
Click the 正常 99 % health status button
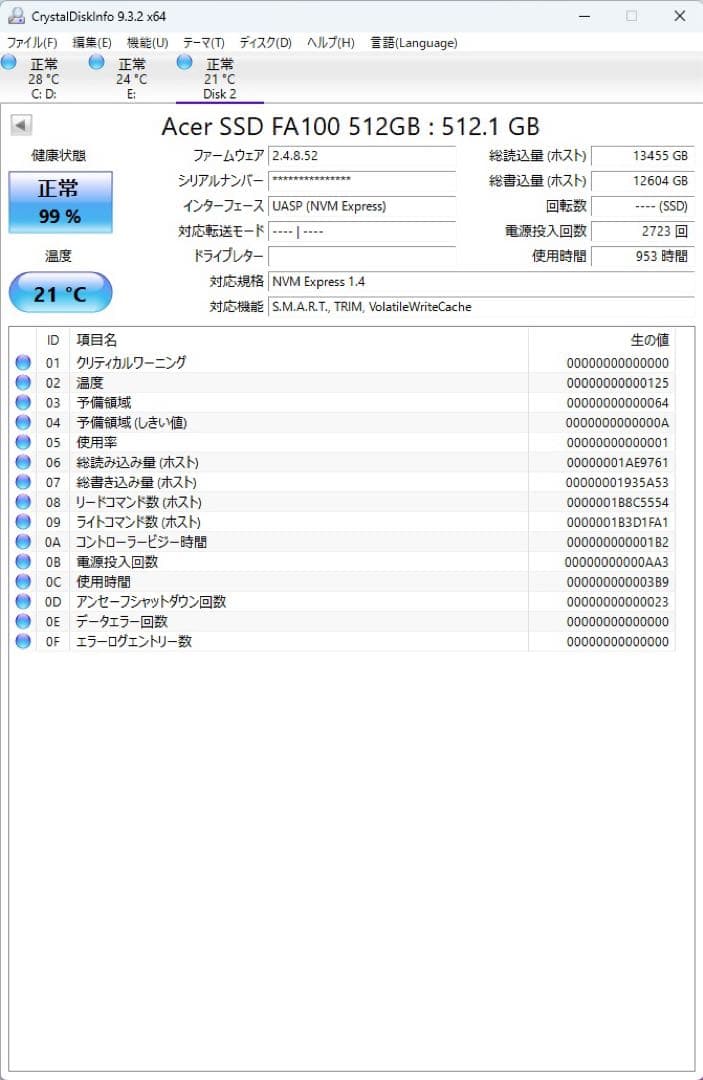click(x=61, y=202)
